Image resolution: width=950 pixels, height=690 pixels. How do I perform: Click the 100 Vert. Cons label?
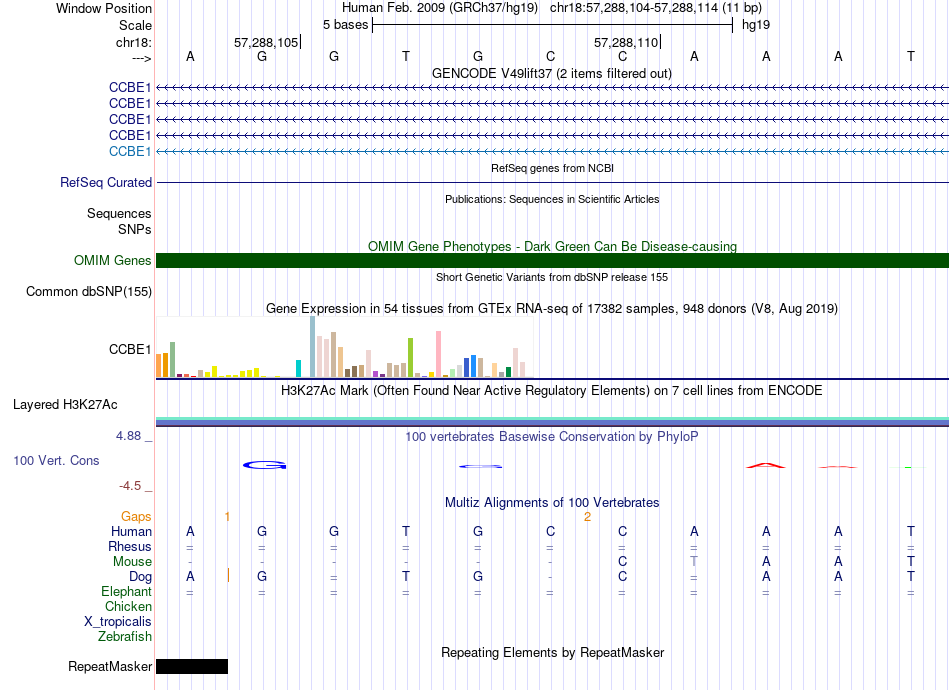[56, 460]
